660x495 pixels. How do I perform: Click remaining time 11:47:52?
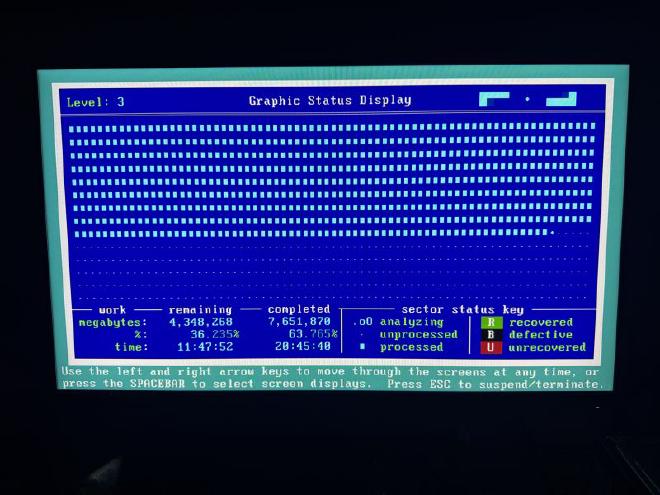[x=205, y=347]
